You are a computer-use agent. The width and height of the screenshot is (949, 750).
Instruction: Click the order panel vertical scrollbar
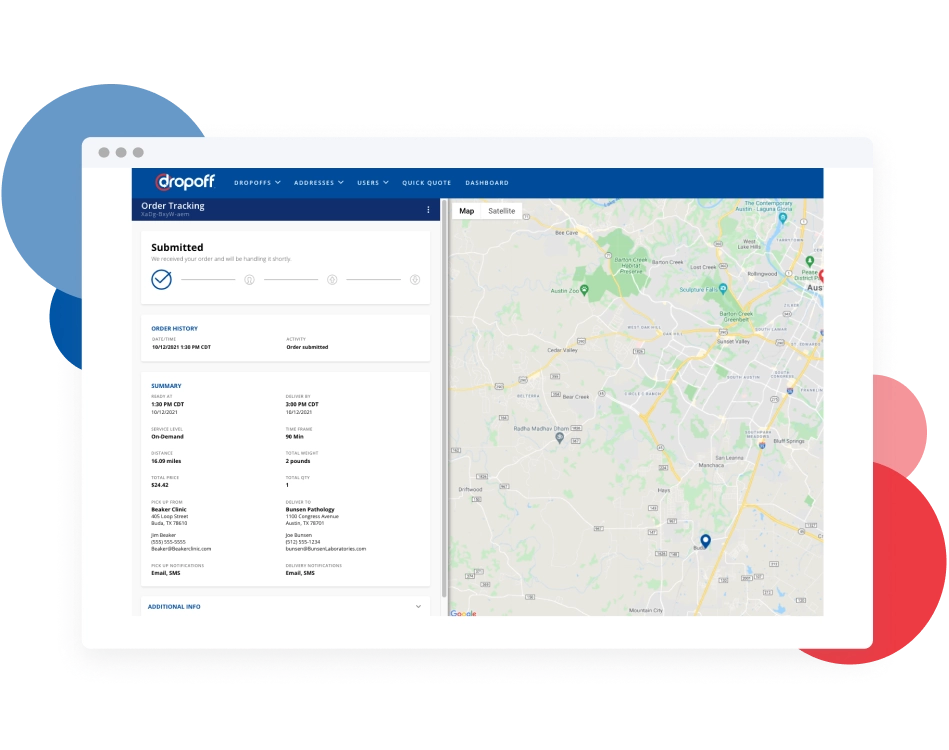click(x=444, y=400)
